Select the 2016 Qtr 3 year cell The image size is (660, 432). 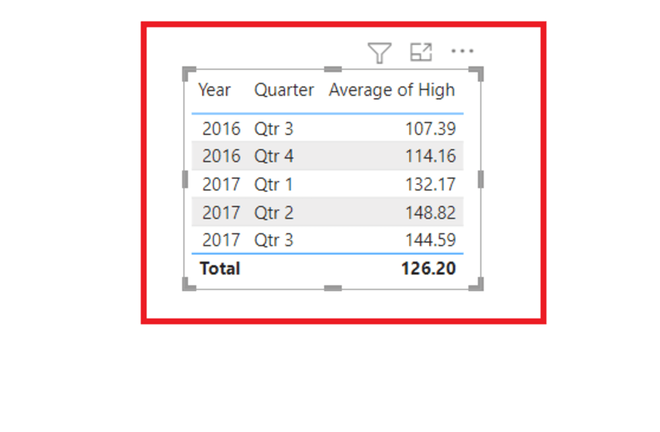pos(221,128)
